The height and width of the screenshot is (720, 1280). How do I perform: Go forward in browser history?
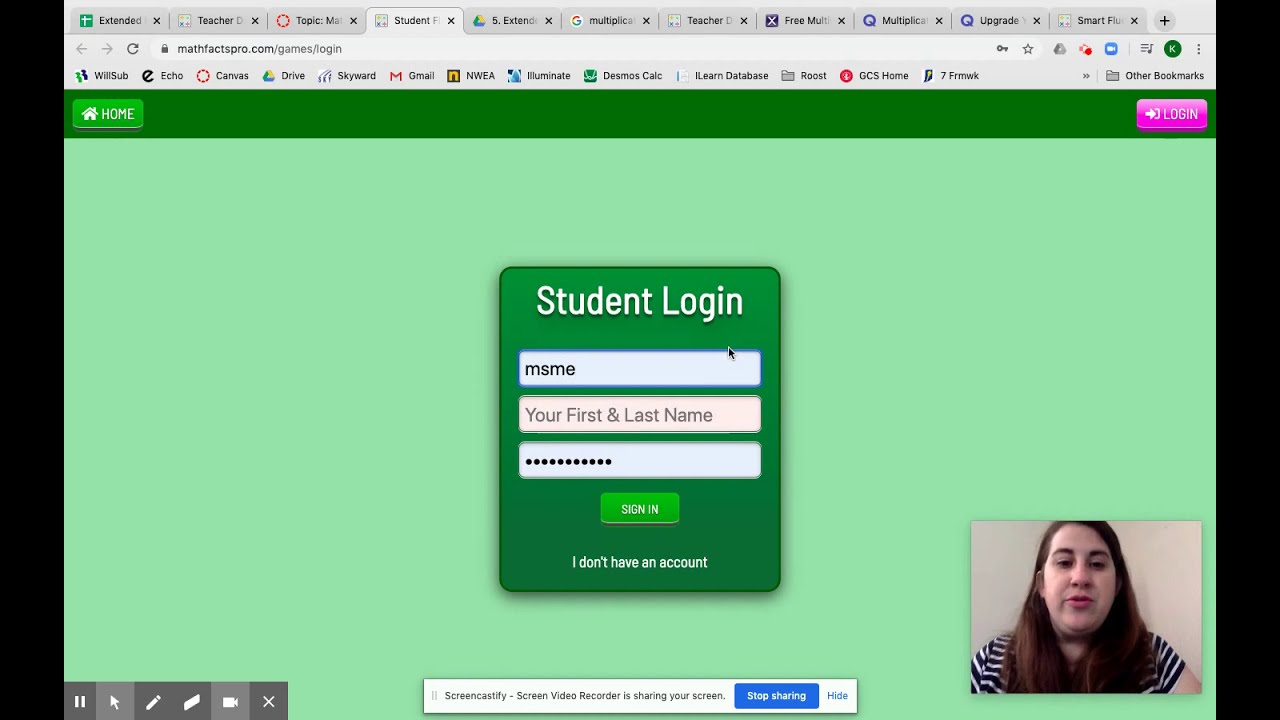pyautogui.click(x=107, y=49)
